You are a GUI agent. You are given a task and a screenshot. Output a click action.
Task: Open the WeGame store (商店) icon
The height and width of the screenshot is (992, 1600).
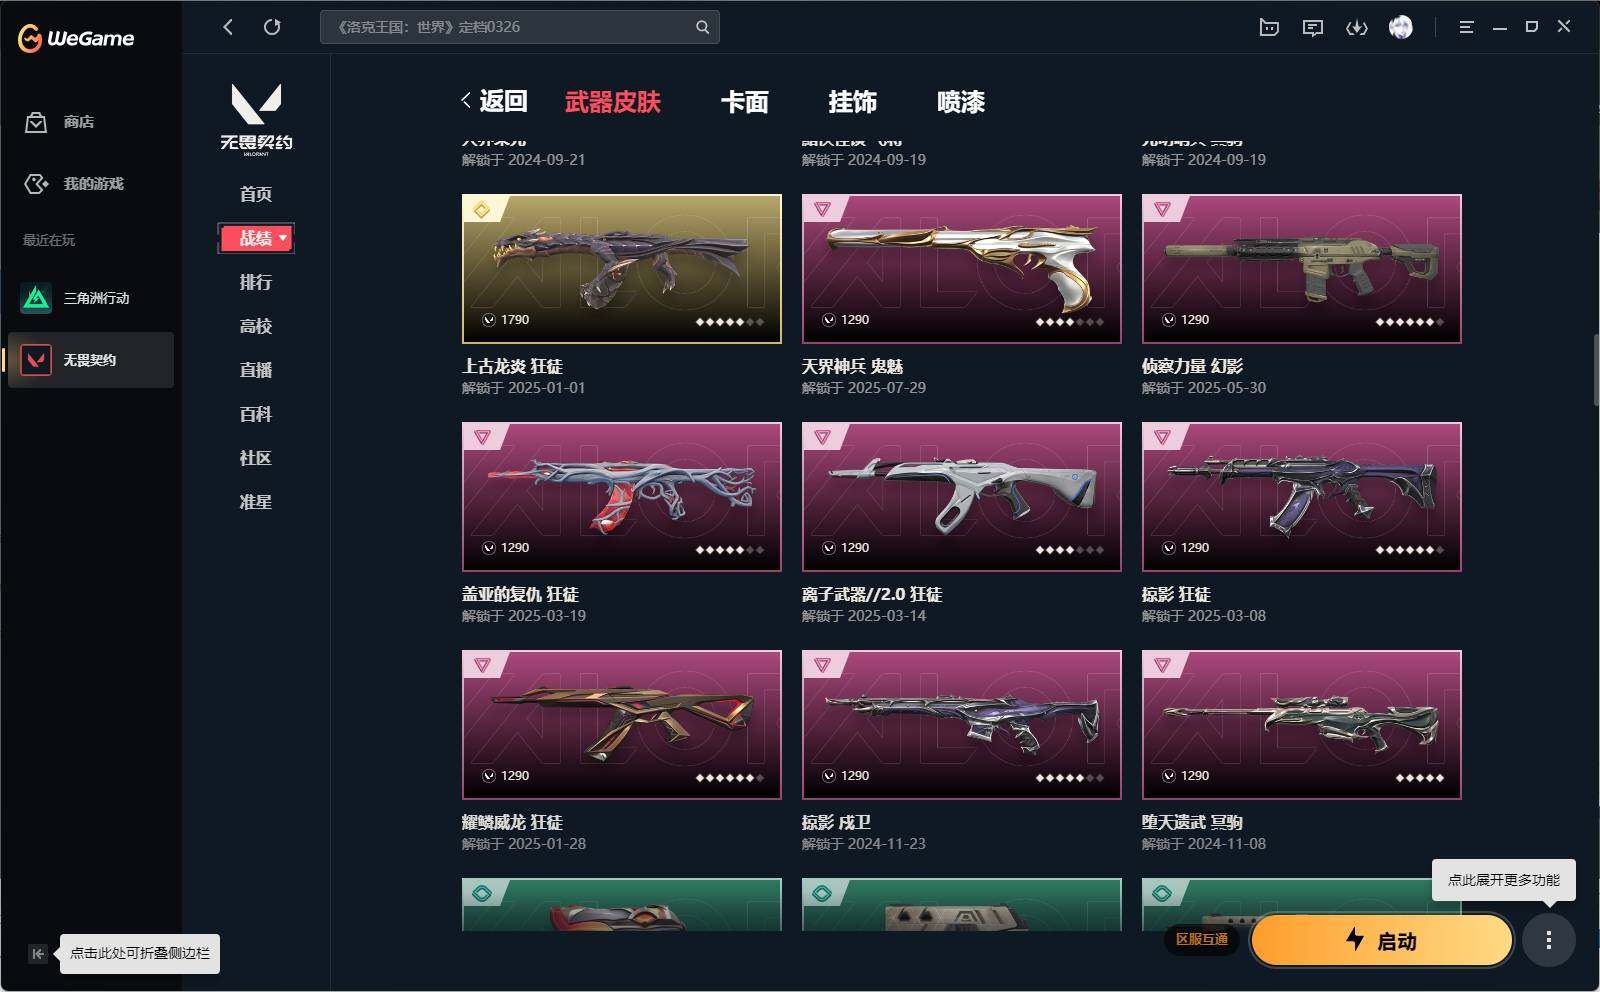[36, 122]
